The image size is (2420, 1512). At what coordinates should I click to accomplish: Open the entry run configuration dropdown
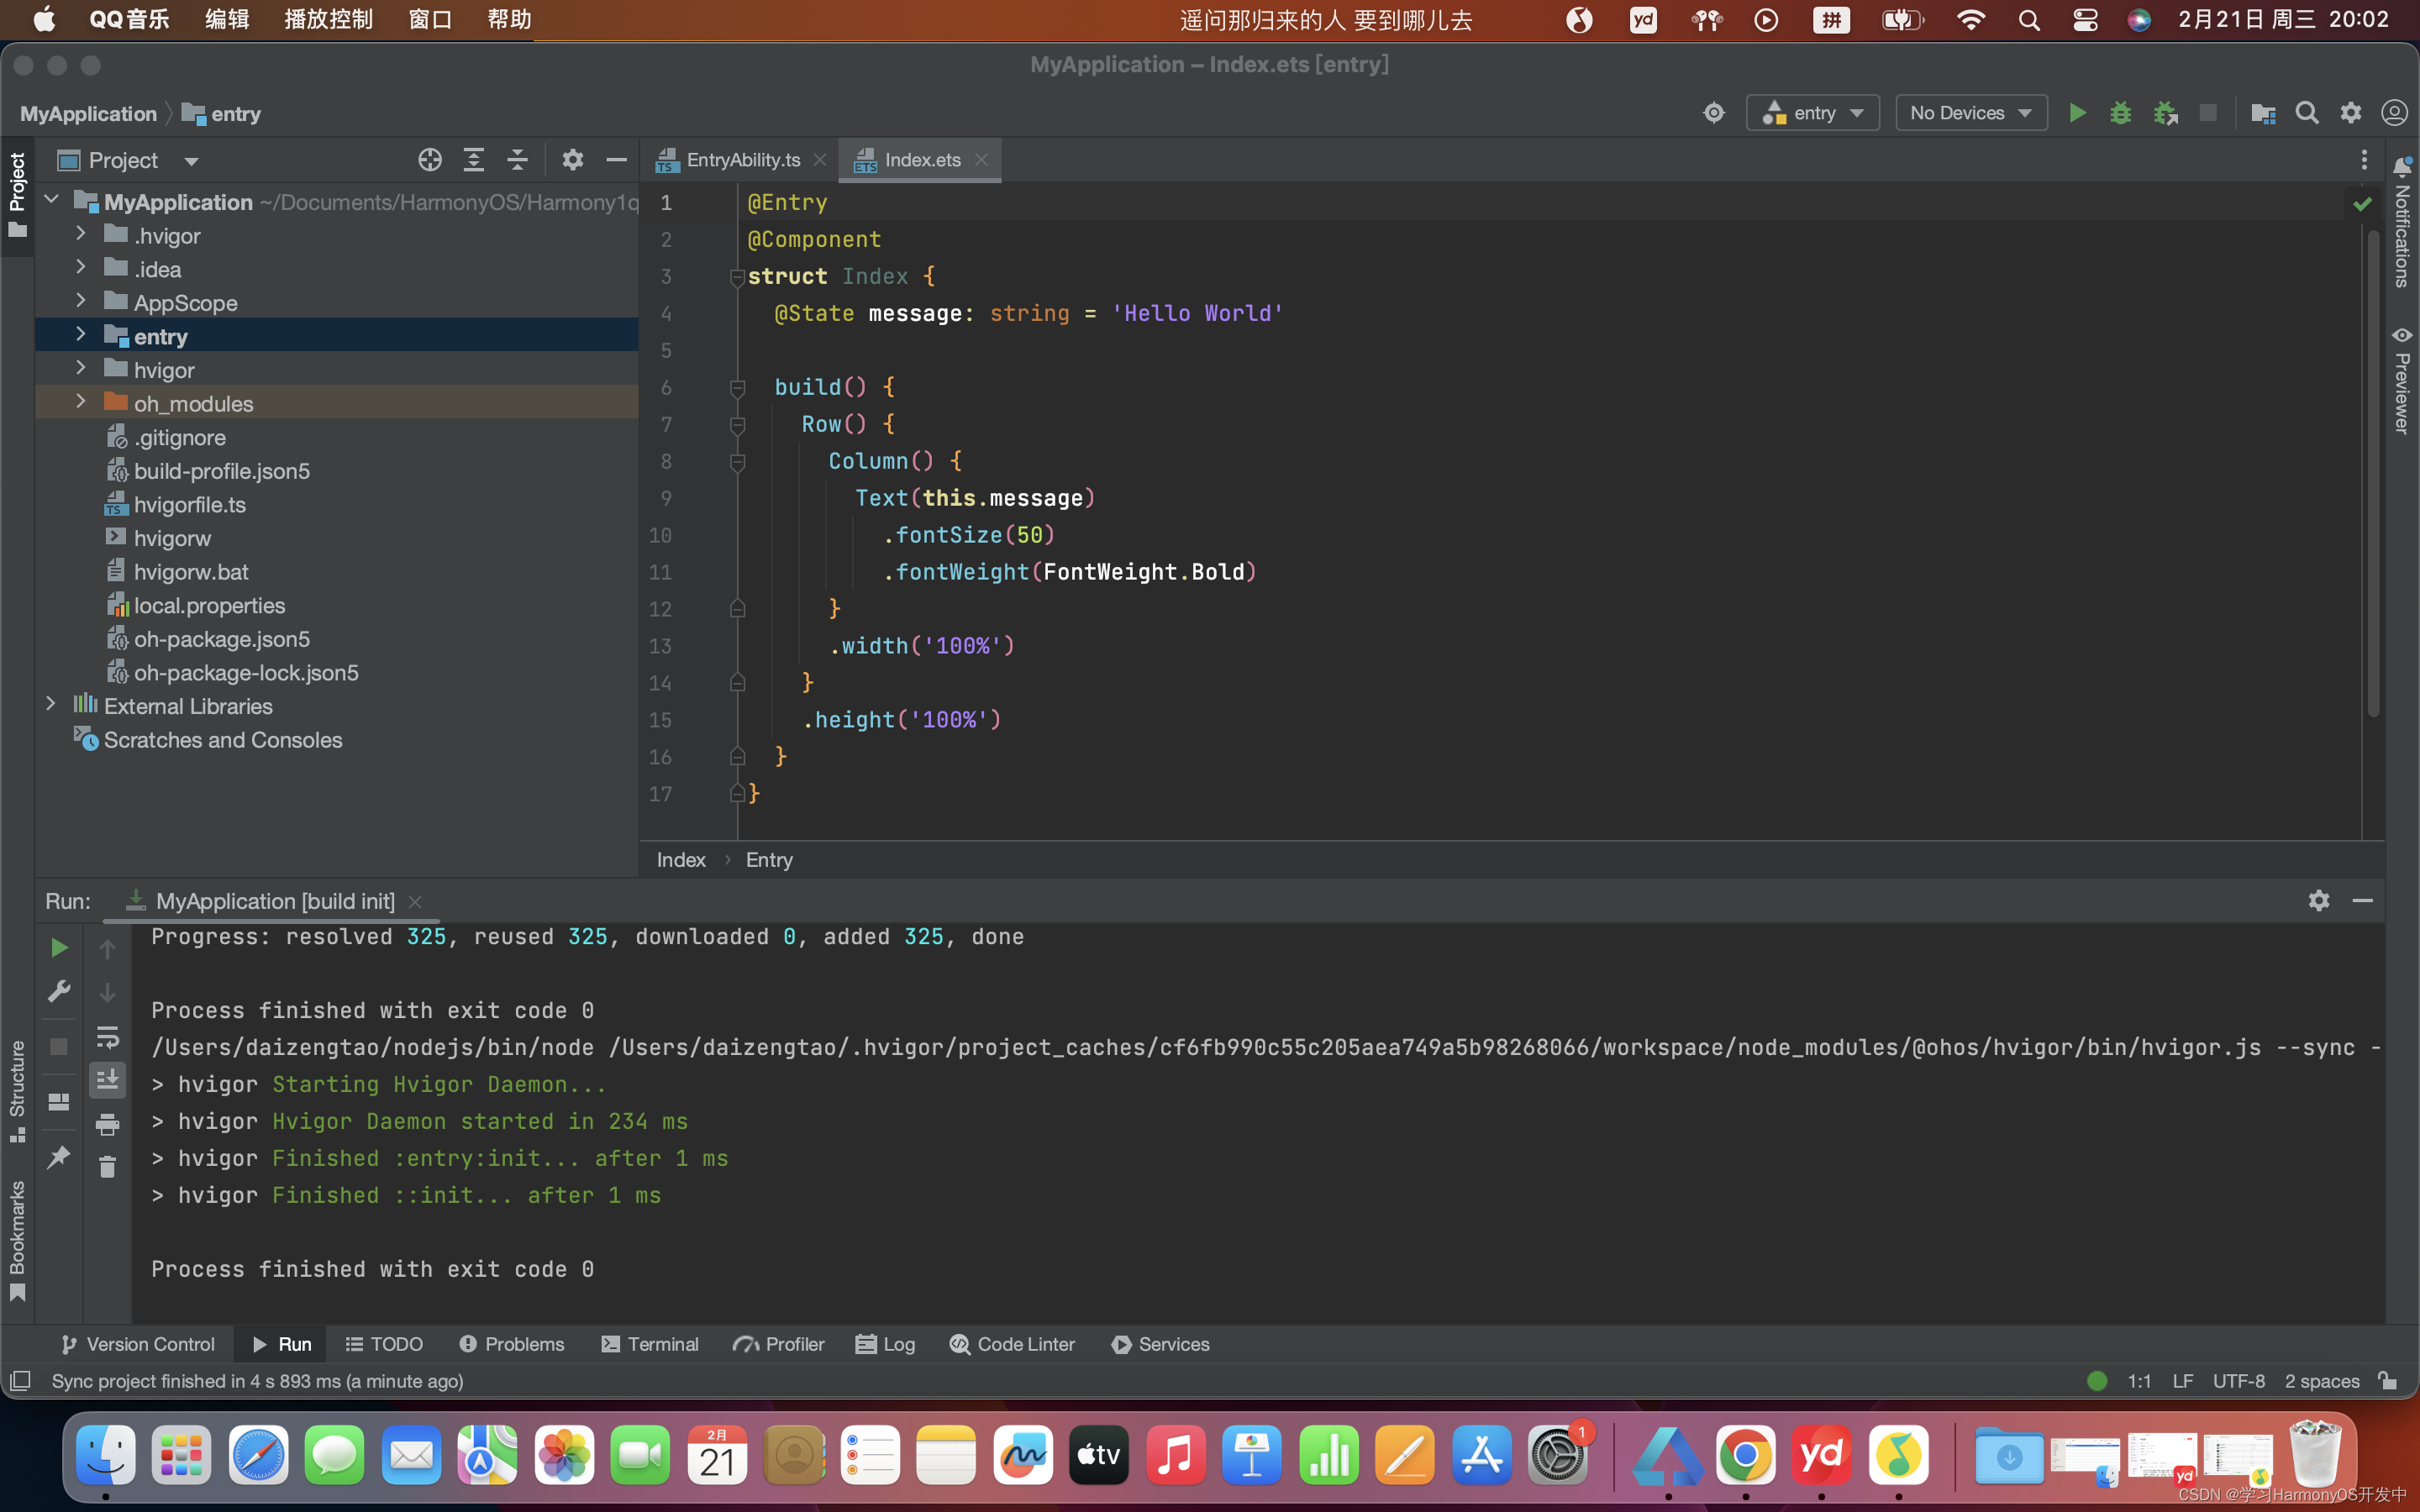tap(1813, 113)
